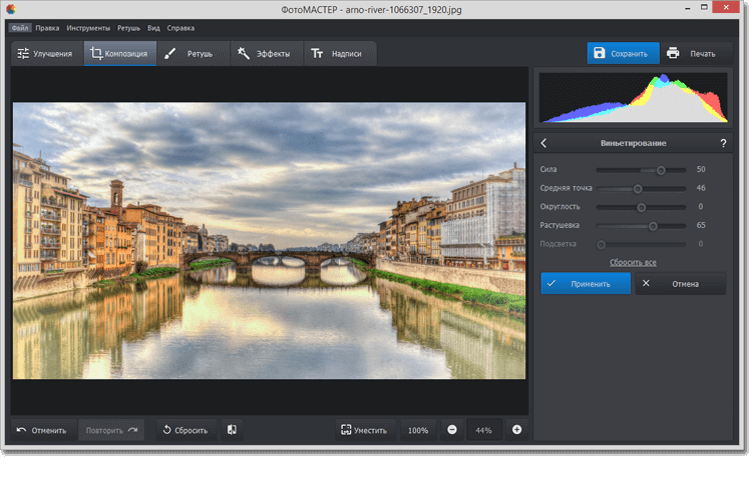Click the Растушевка slider handle
Viewport: 750px width, 500px height.
[653, 226]
